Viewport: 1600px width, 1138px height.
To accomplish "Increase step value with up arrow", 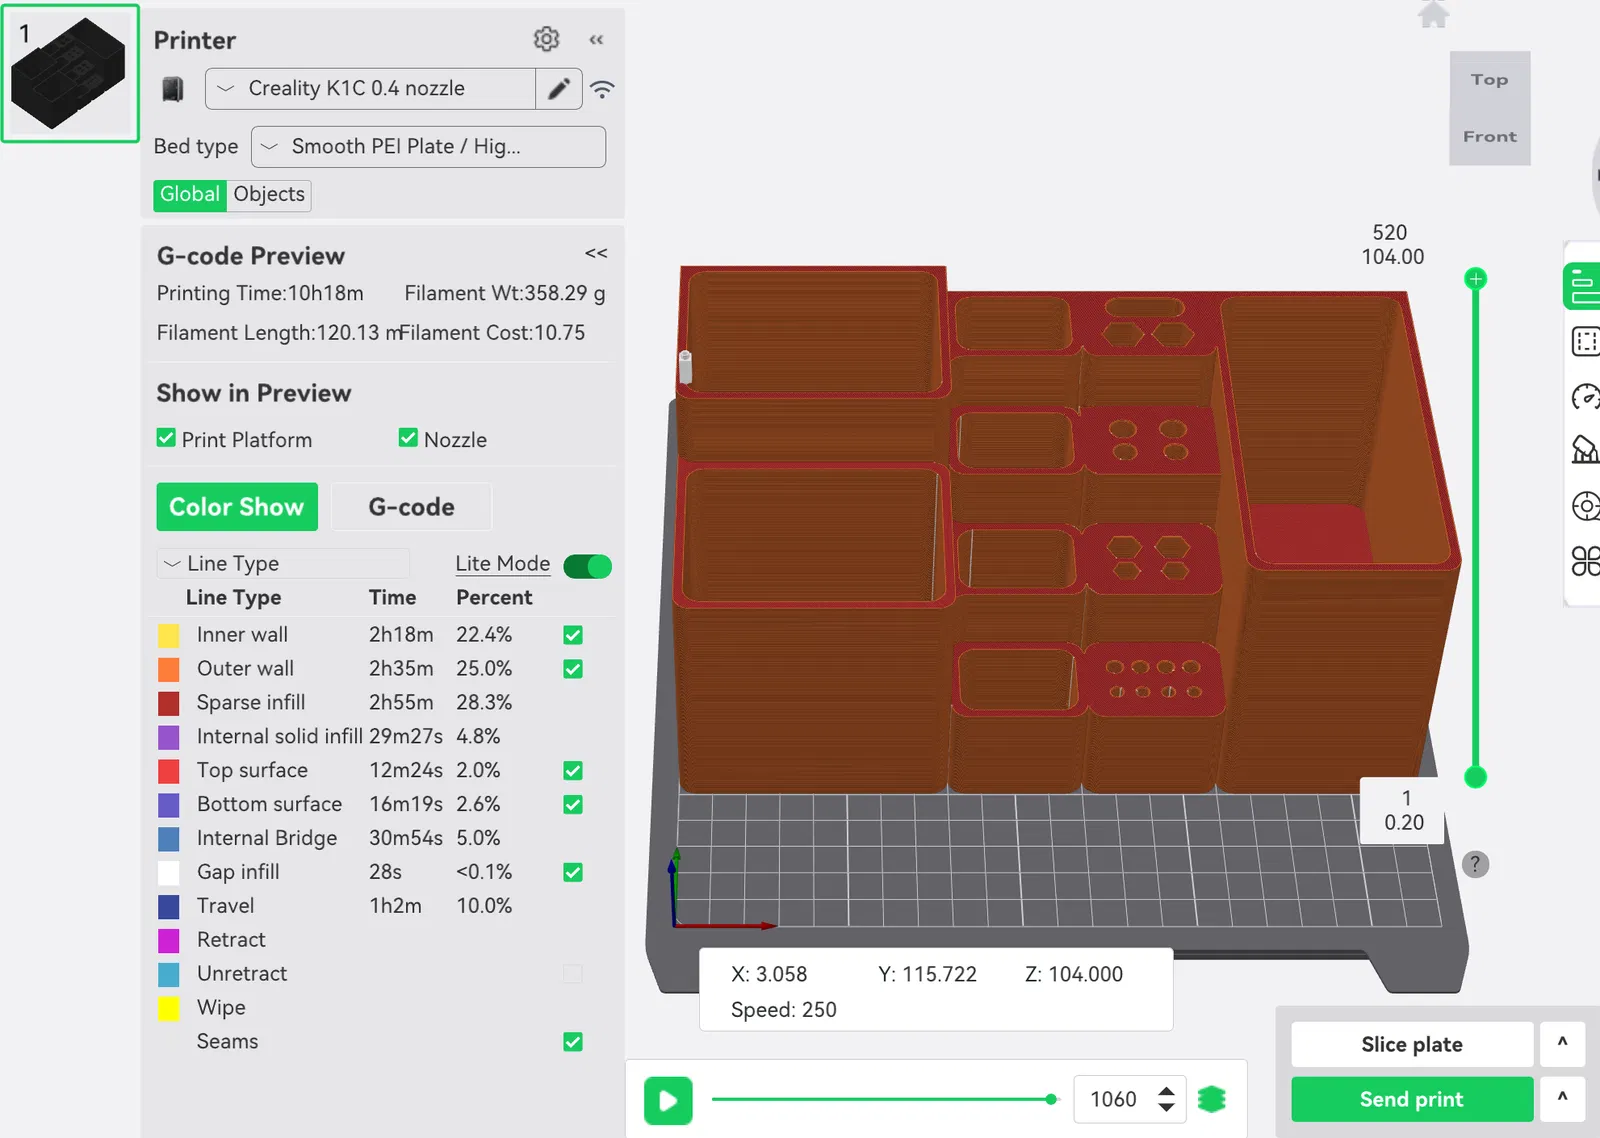I will coord(1166,1091).
